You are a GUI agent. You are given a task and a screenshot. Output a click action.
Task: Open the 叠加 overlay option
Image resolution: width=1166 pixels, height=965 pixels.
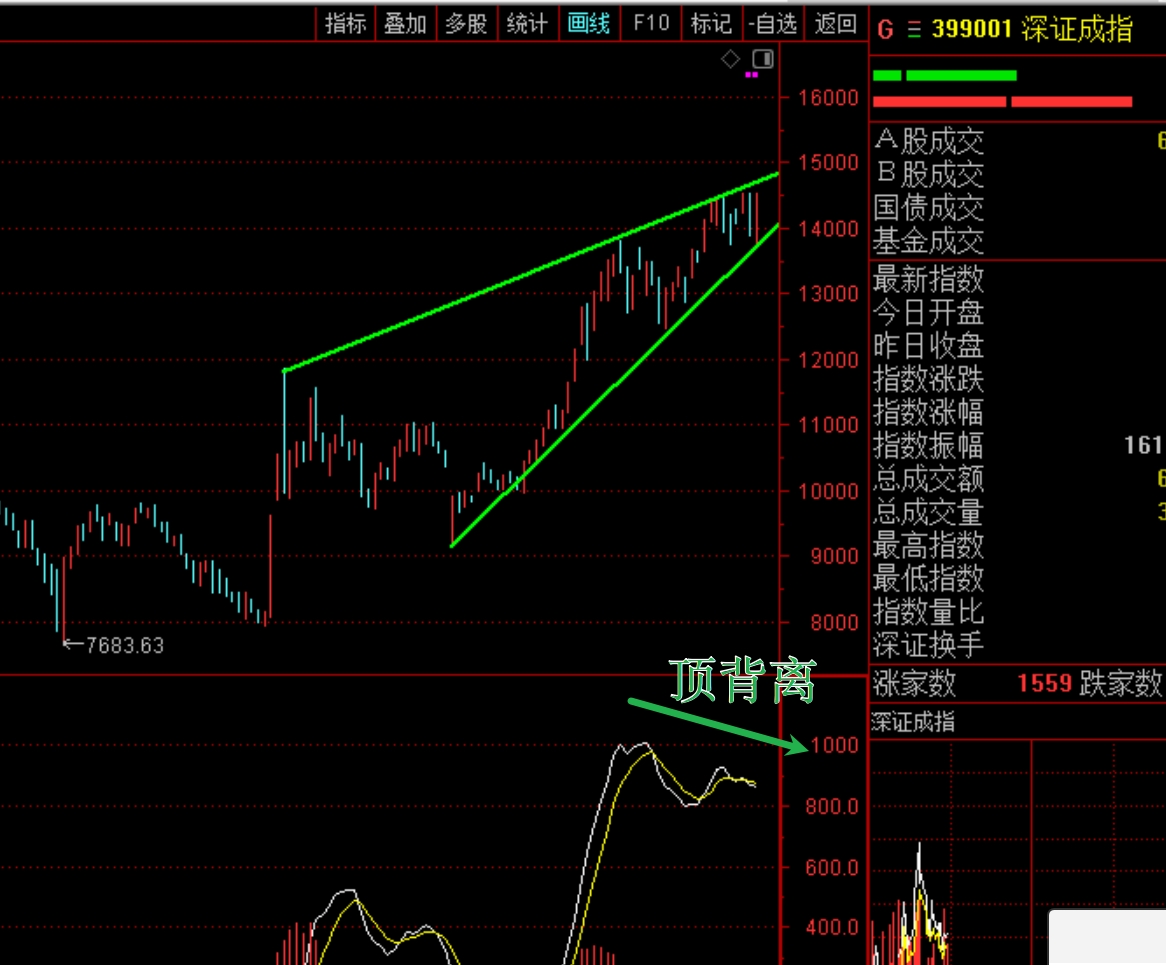405,24
